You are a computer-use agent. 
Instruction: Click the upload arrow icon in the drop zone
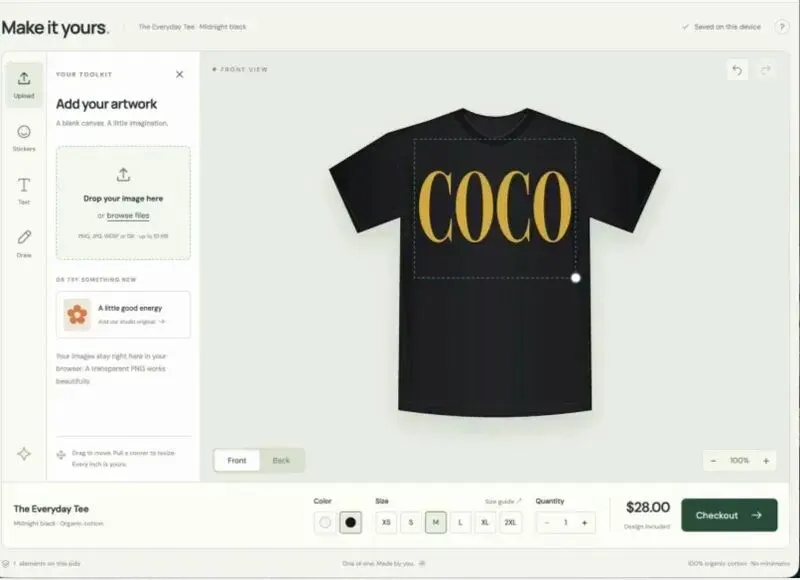click(123, 175)
